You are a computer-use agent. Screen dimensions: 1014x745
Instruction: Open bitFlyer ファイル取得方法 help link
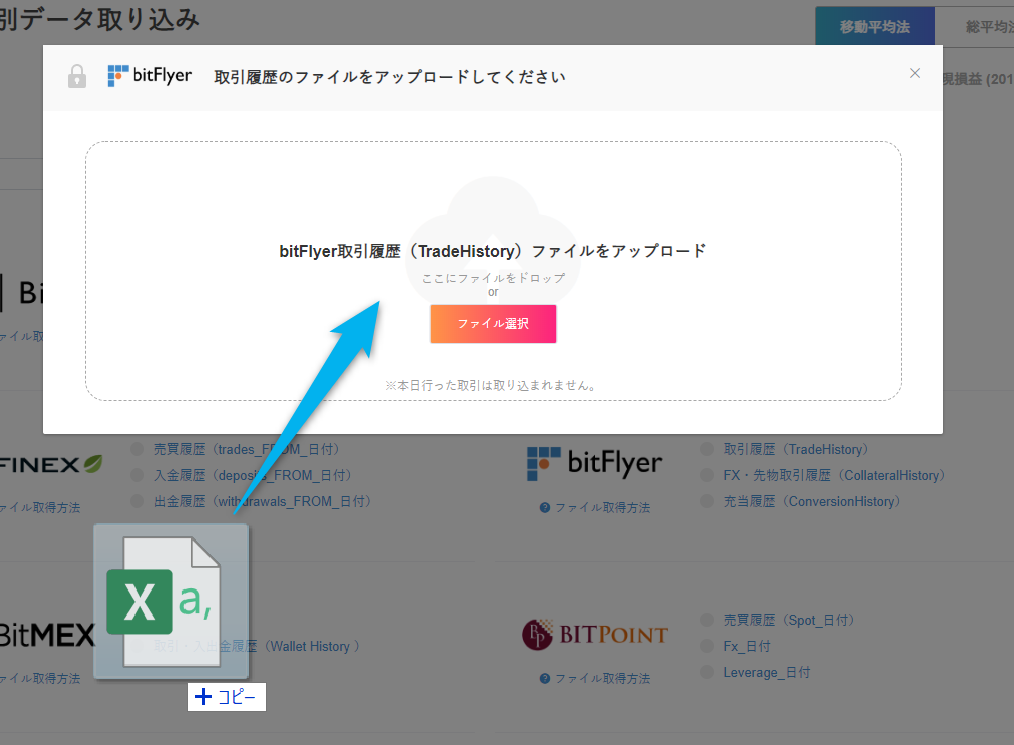pos(602,508)
